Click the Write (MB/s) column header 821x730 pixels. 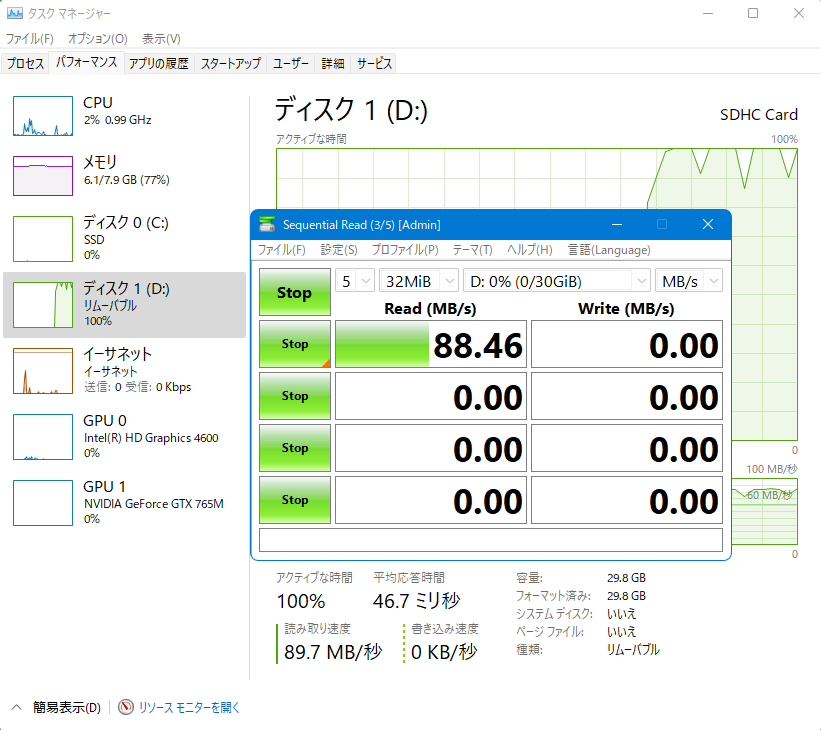coord(626,308)
